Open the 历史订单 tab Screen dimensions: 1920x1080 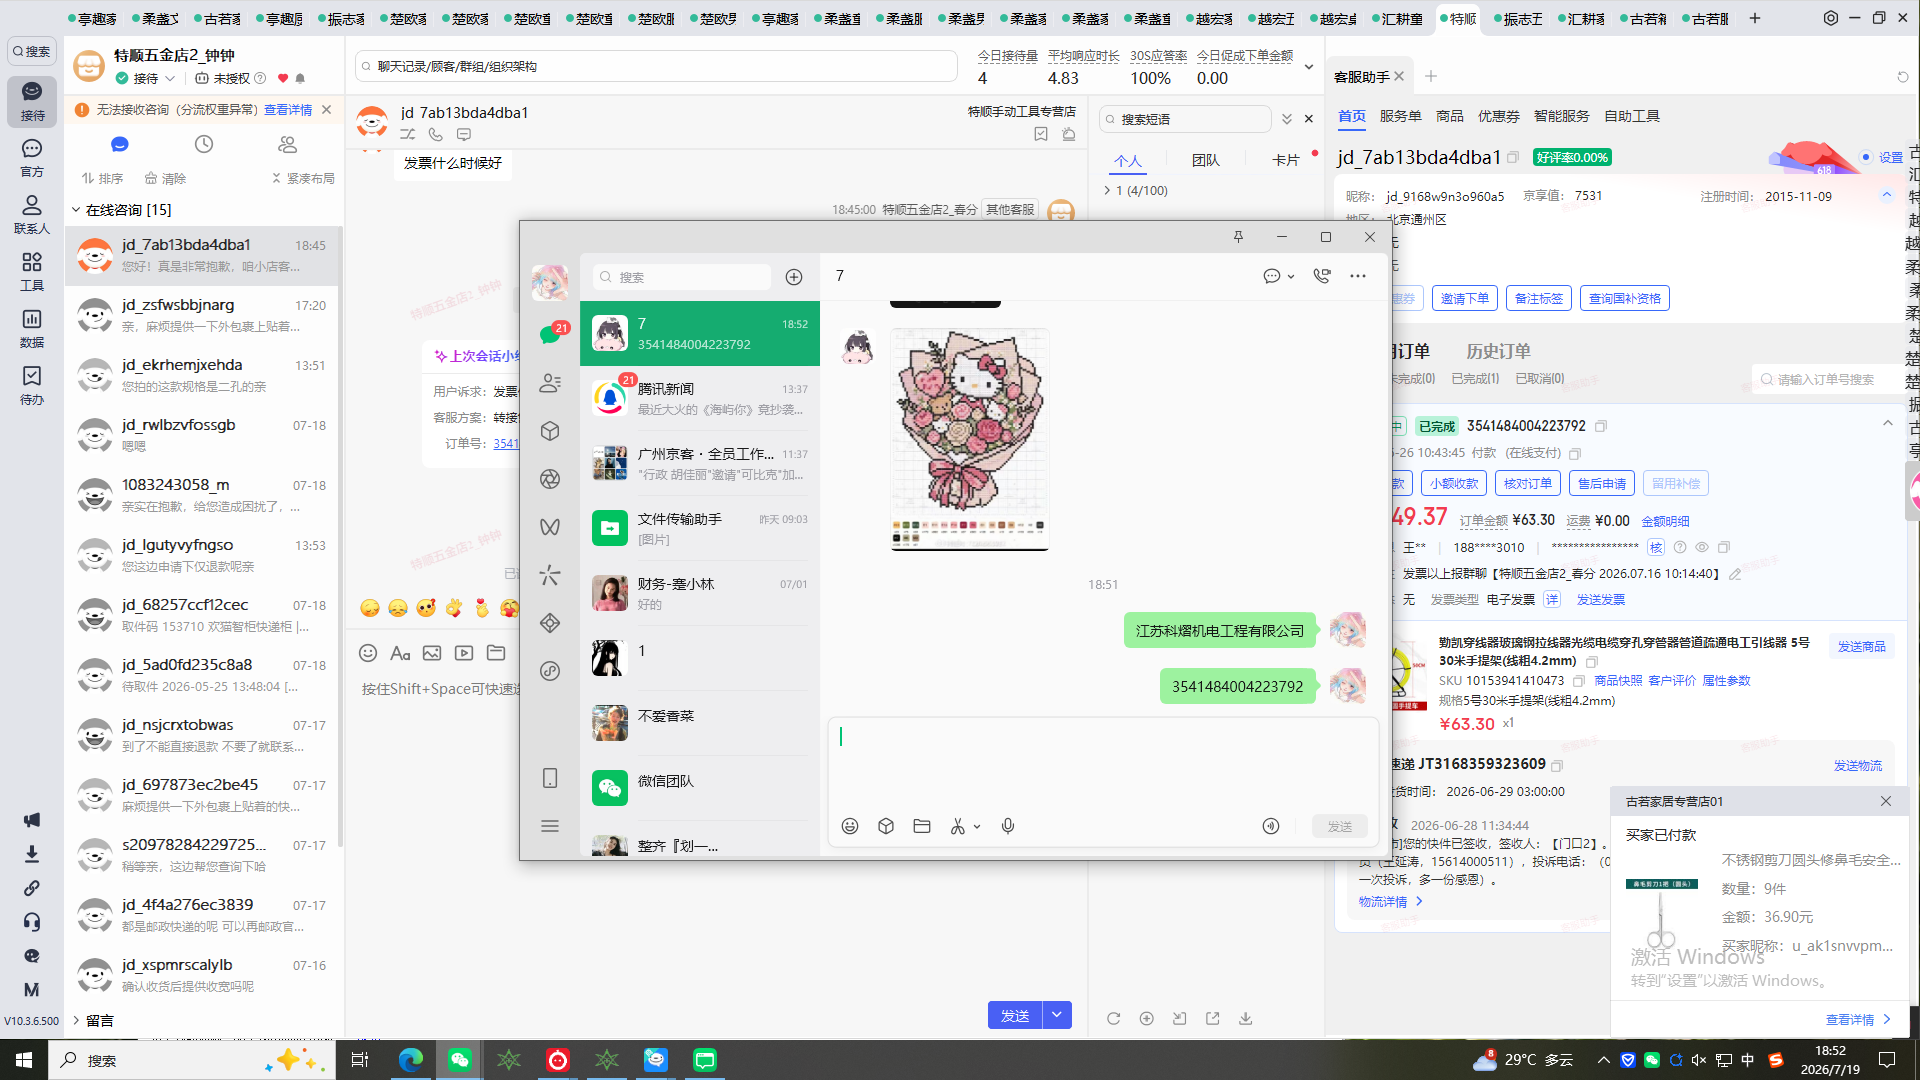coord(1498,351)
